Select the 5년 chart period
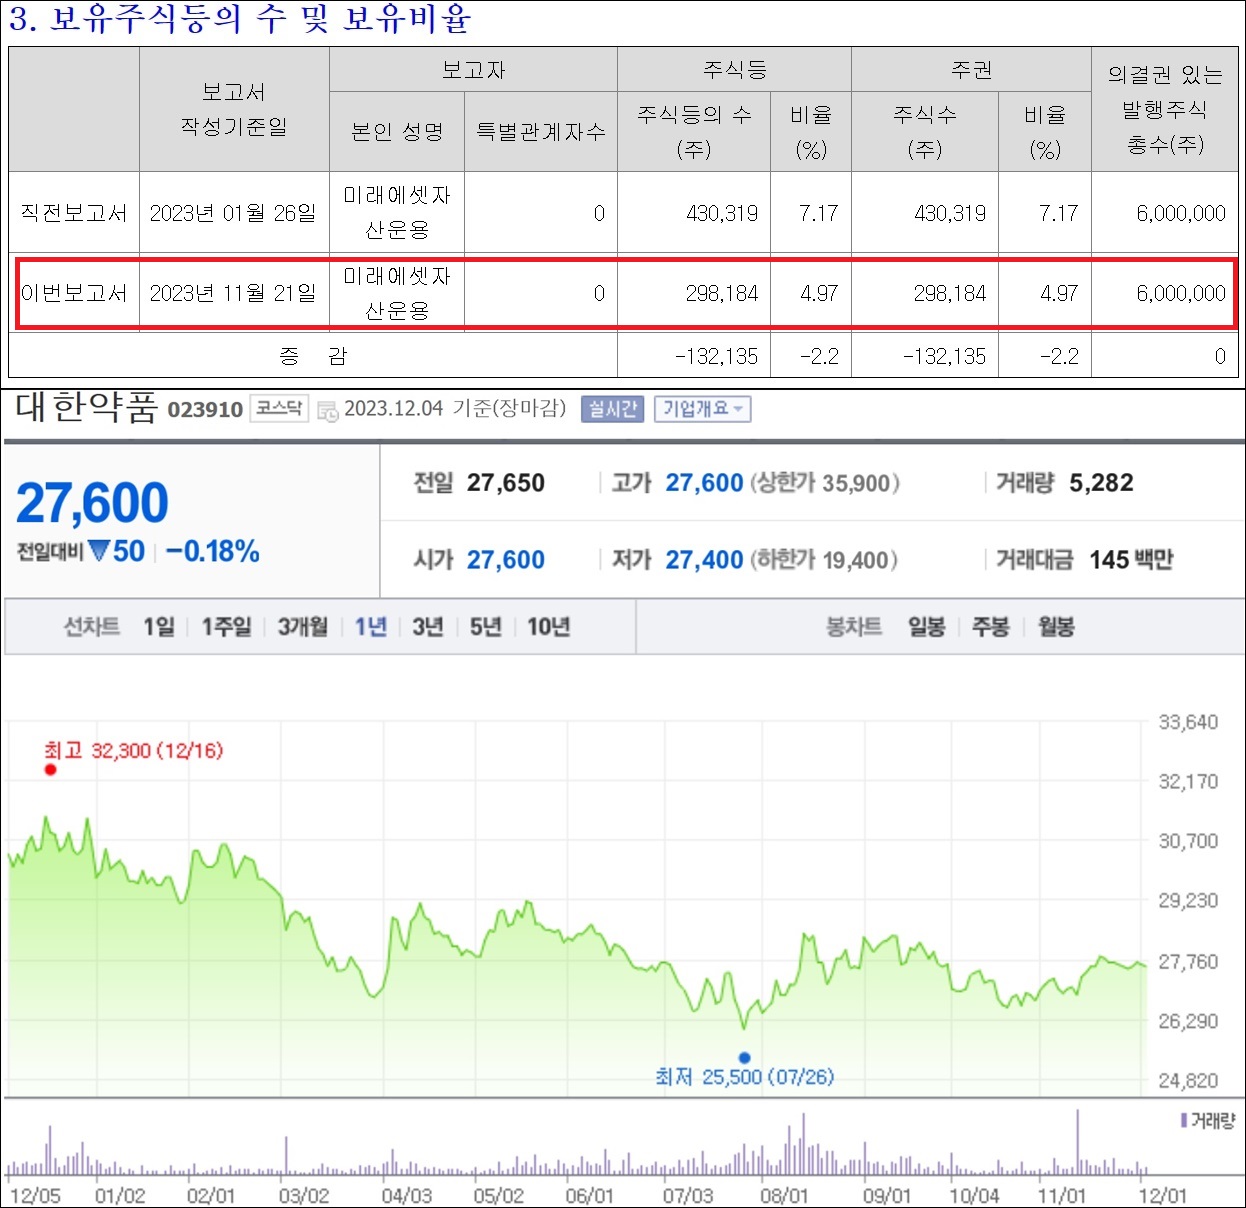The height and width of the screenshot is (1208, 1246). point(486,627)
